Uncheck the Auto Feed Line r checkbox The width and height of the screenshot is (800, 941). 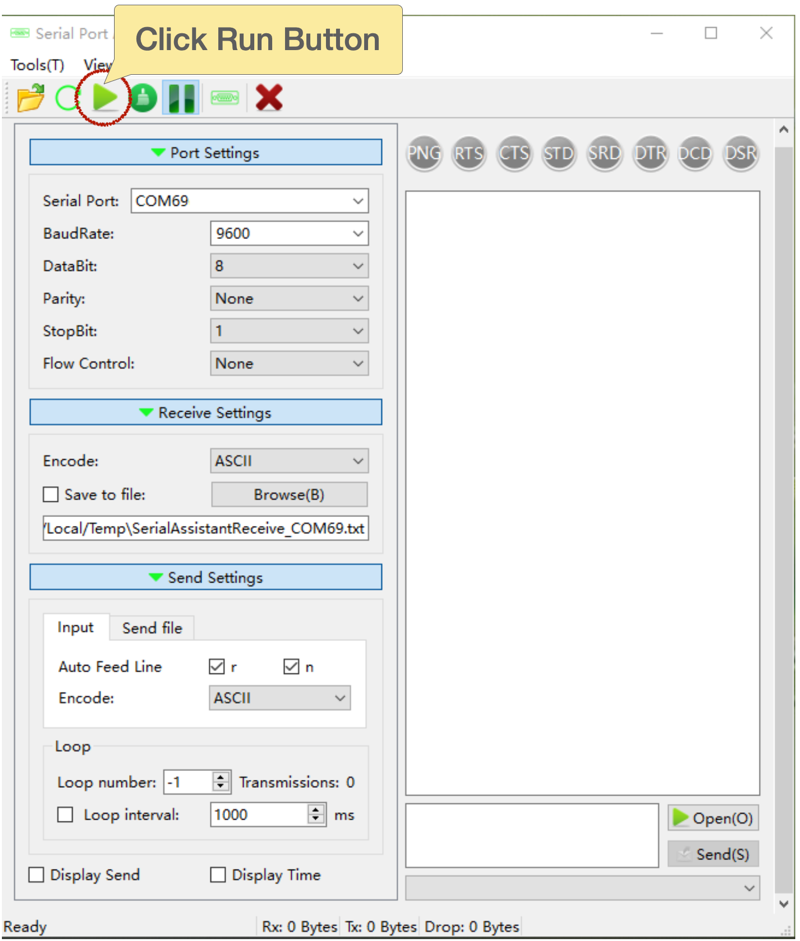(216, 667)
